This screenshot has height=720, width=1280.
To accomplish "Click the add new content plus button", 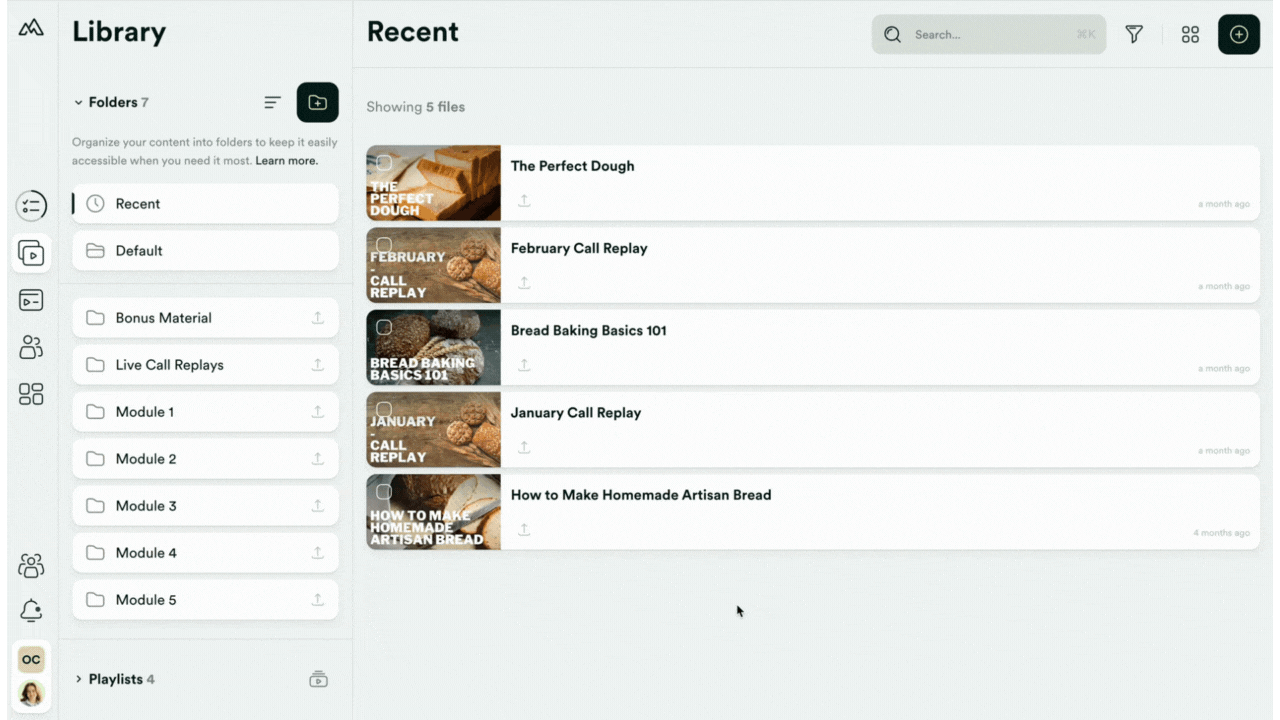I will click(x=1239, y=34).
